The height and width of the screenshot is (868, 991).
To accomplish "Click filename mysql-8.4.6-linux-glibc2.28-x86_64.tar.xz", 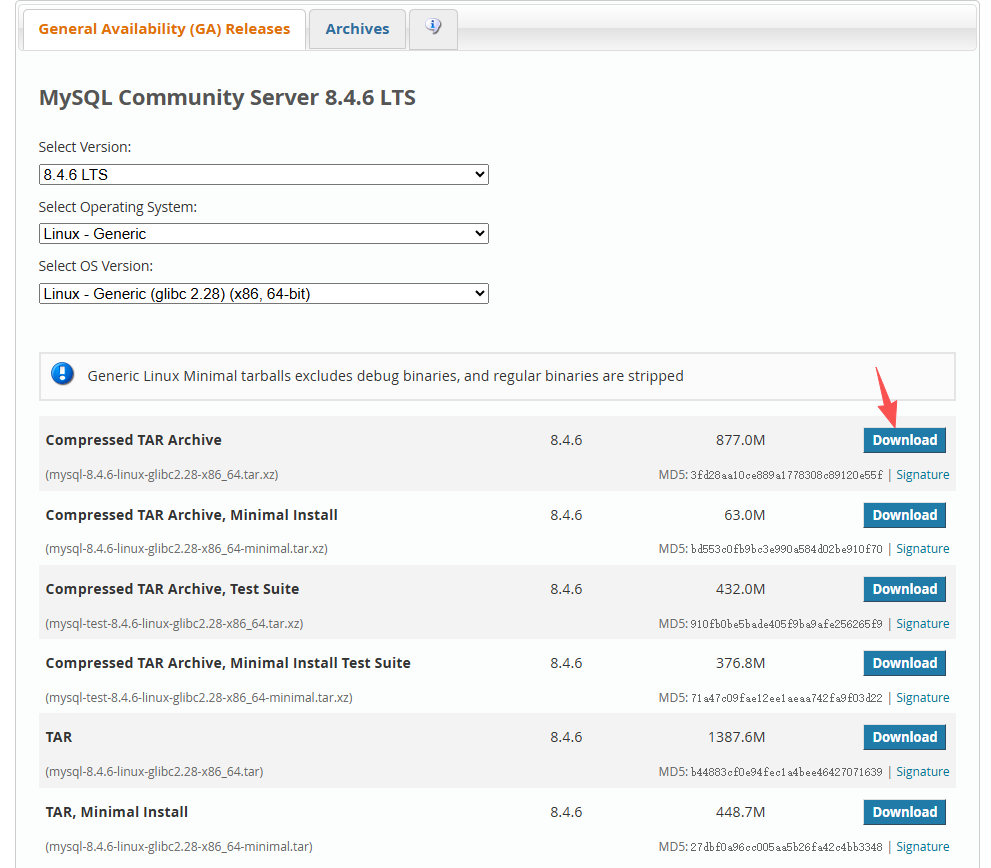I will [x=162, y=475].
